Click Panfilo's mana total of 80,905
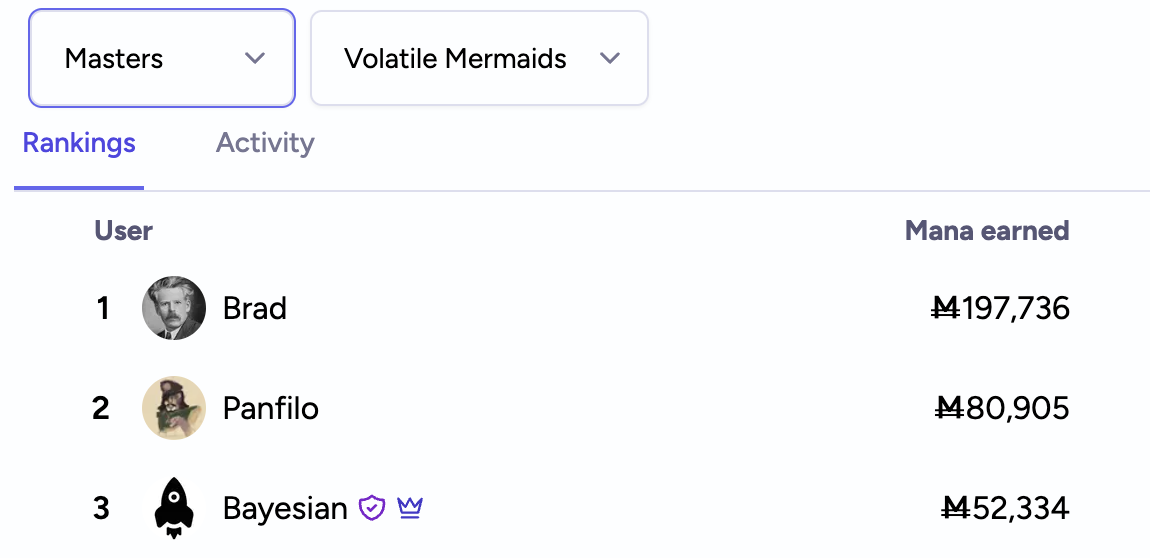 (1003, 408)
